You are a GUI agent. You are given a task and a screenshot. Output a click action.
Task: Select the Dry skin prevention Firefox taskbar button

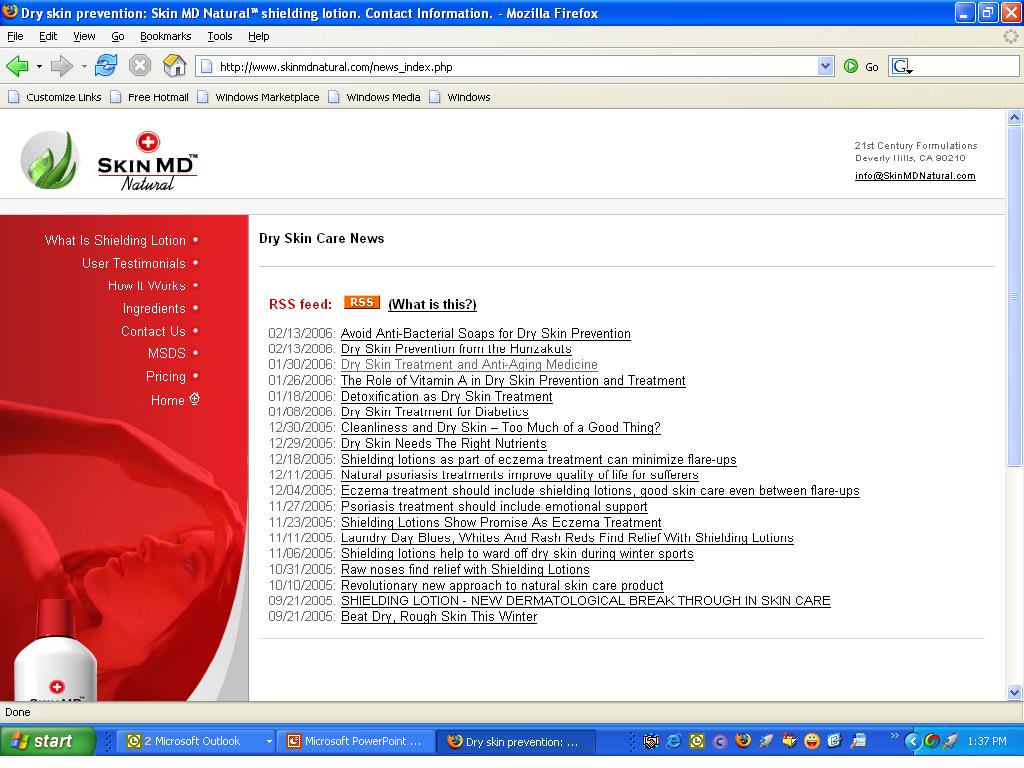pos(516,742)
